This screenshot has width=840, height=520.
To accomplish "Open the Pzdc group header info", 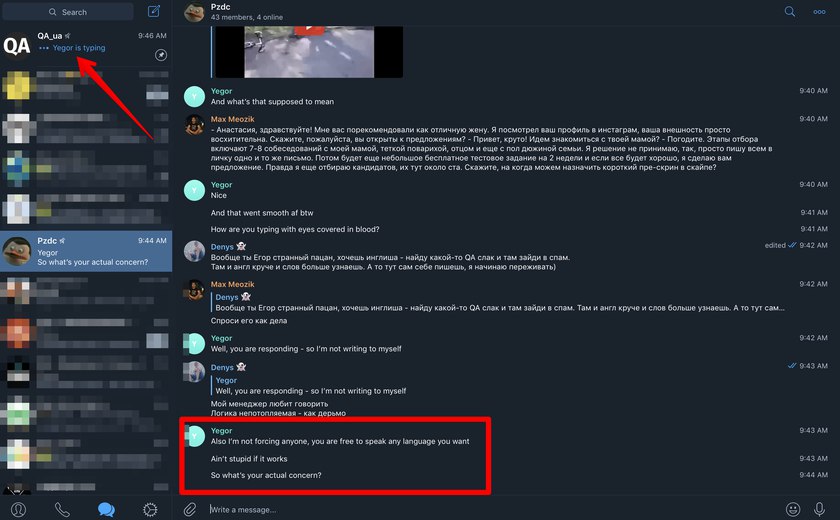I will click(247, 11).
